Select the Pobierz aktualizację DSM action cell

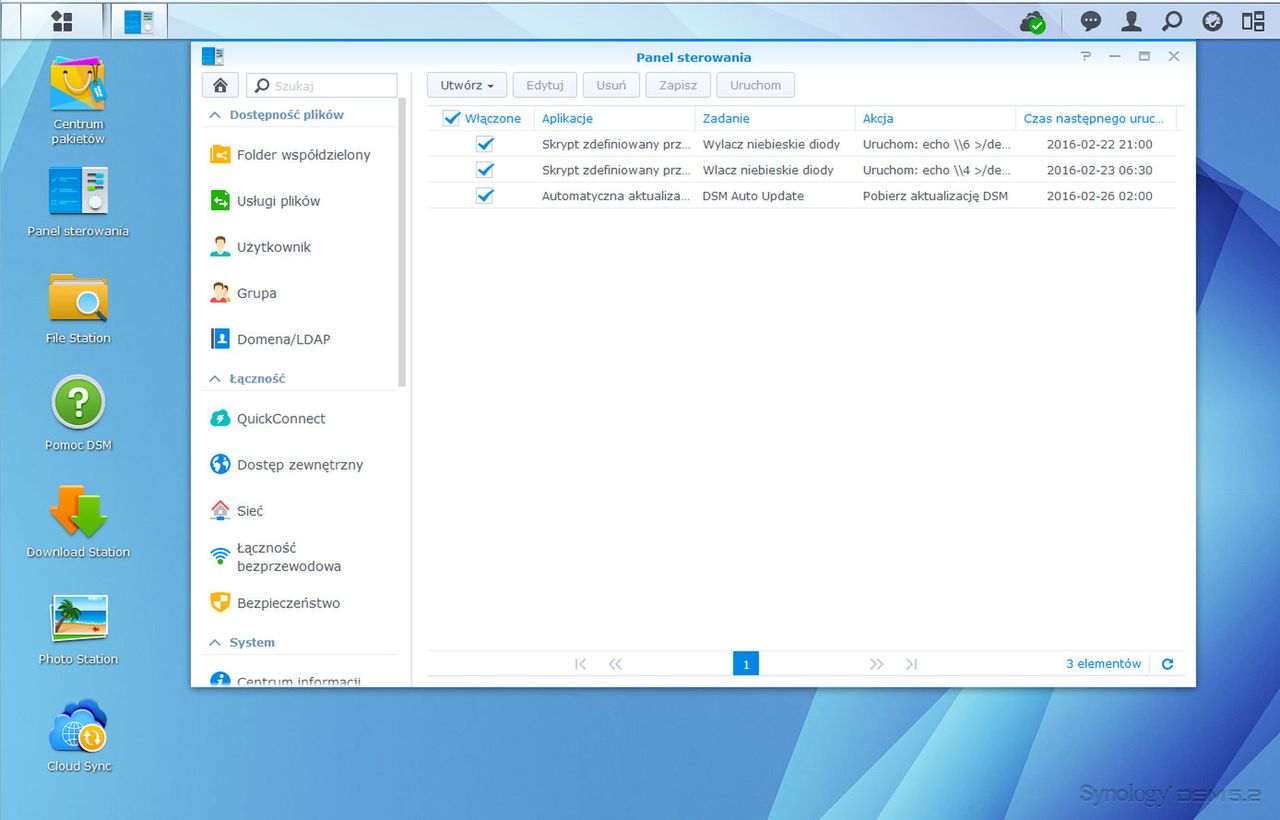coord(936,196)
